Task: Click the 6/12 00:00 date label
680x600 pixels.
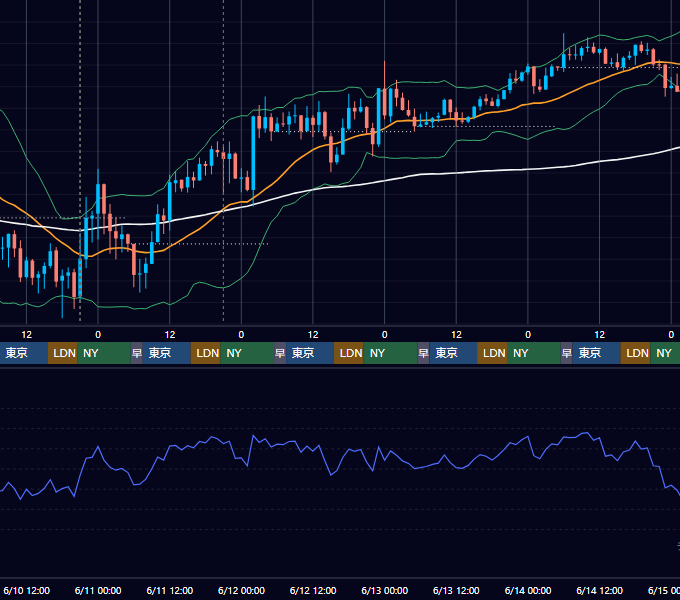Action: (241, 590)
